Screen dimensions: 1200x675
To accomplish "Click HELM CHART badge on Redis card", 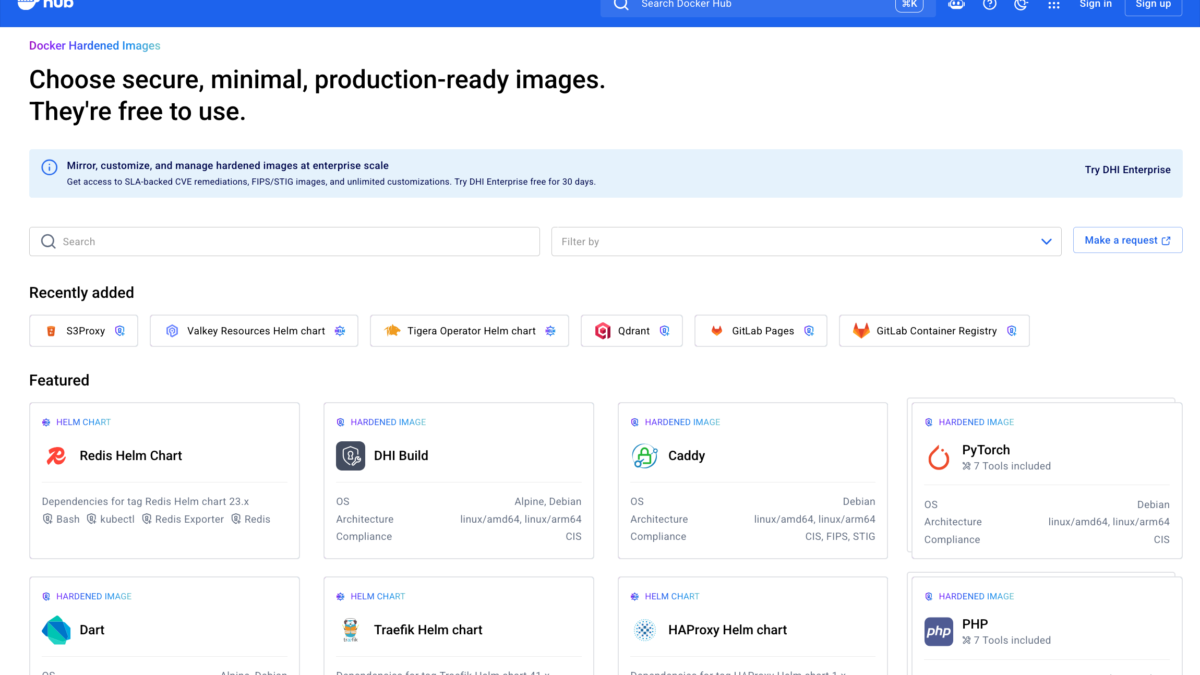I will click(x=76, y=422).
